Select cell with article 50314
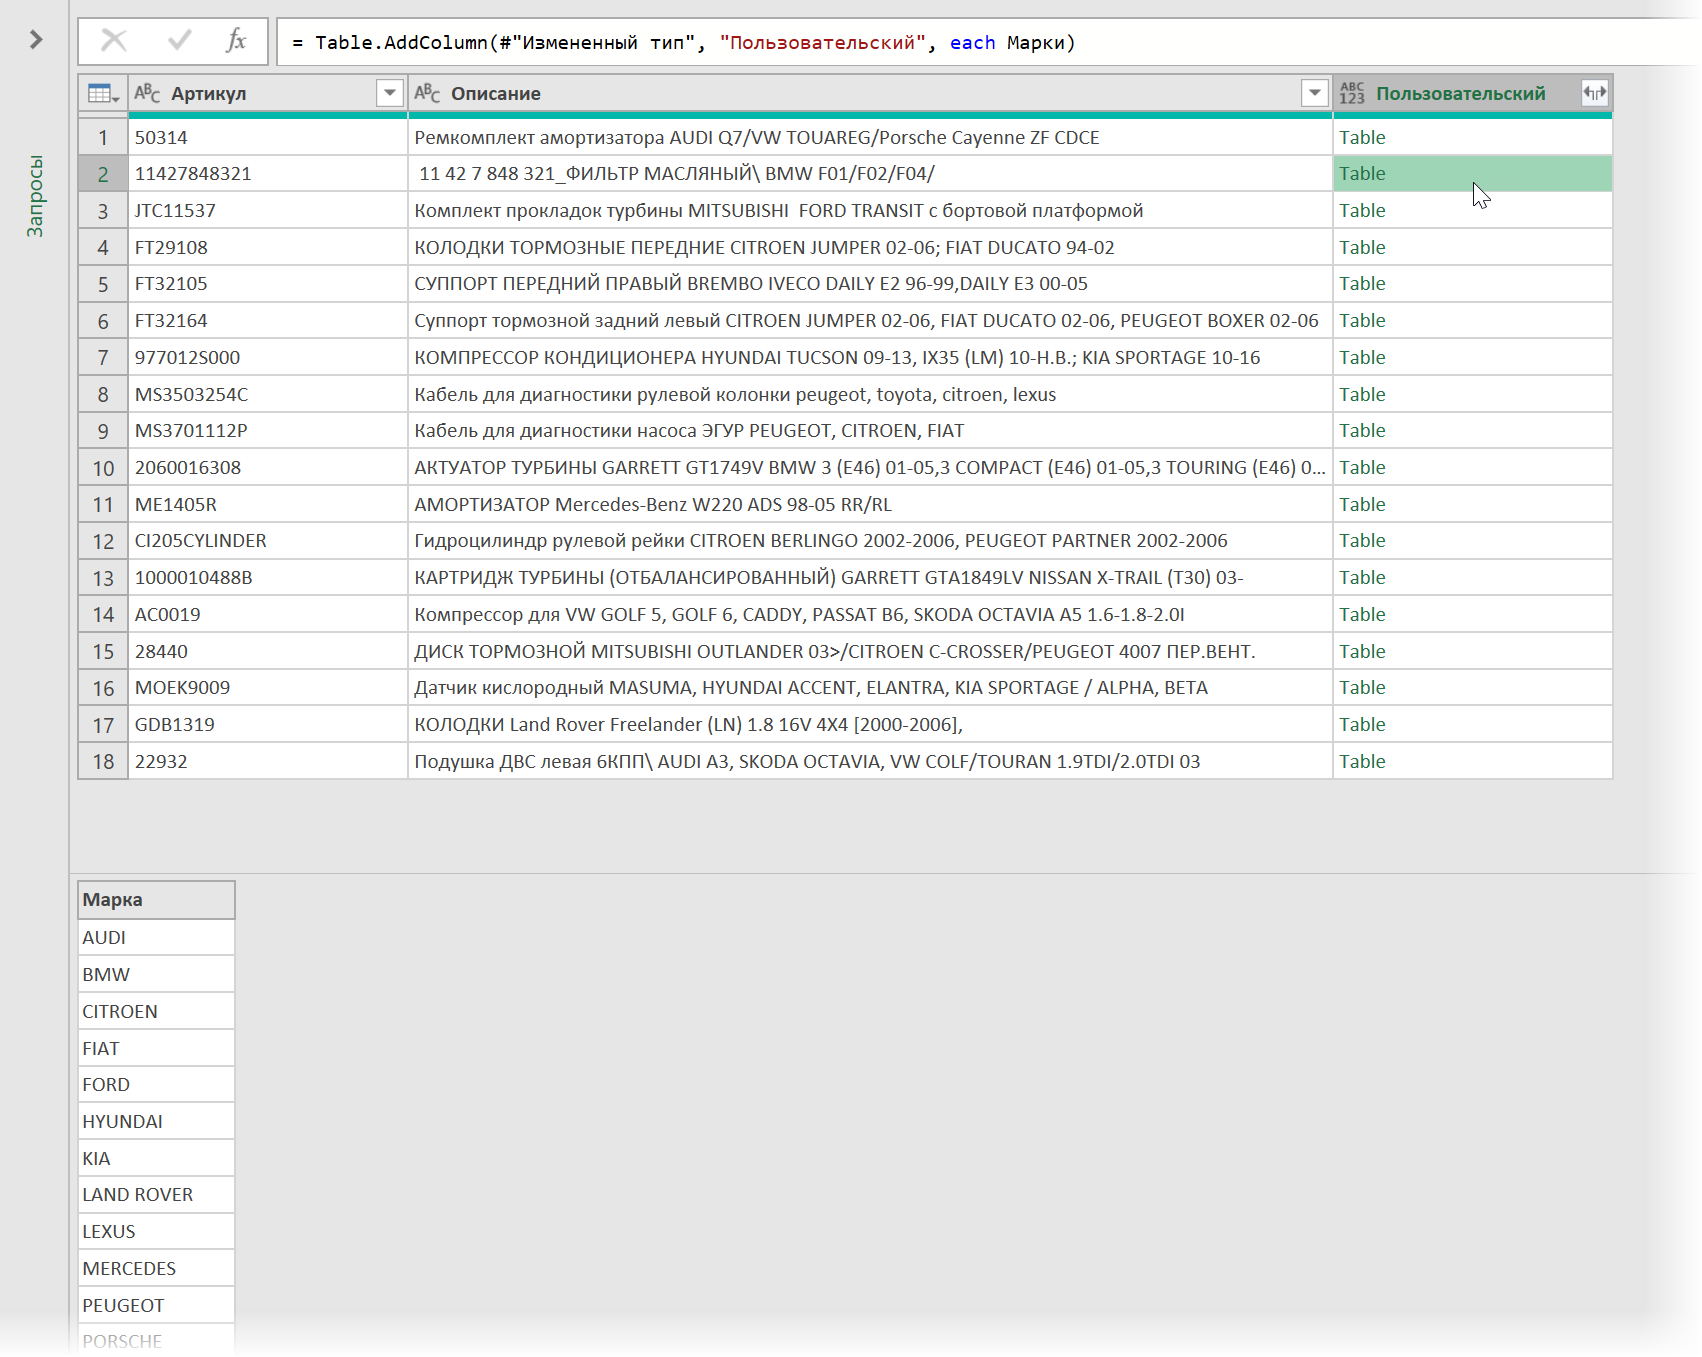The width and height of the screenshot is (1702, 1357). (x=268, y=137)
